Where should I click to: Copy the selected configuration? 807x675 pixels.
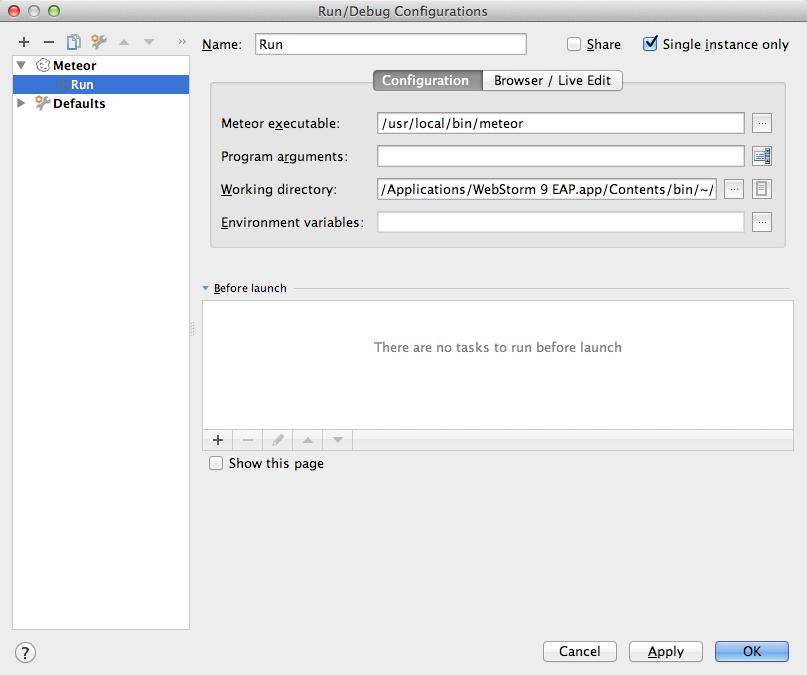click(x=72, y=42)
